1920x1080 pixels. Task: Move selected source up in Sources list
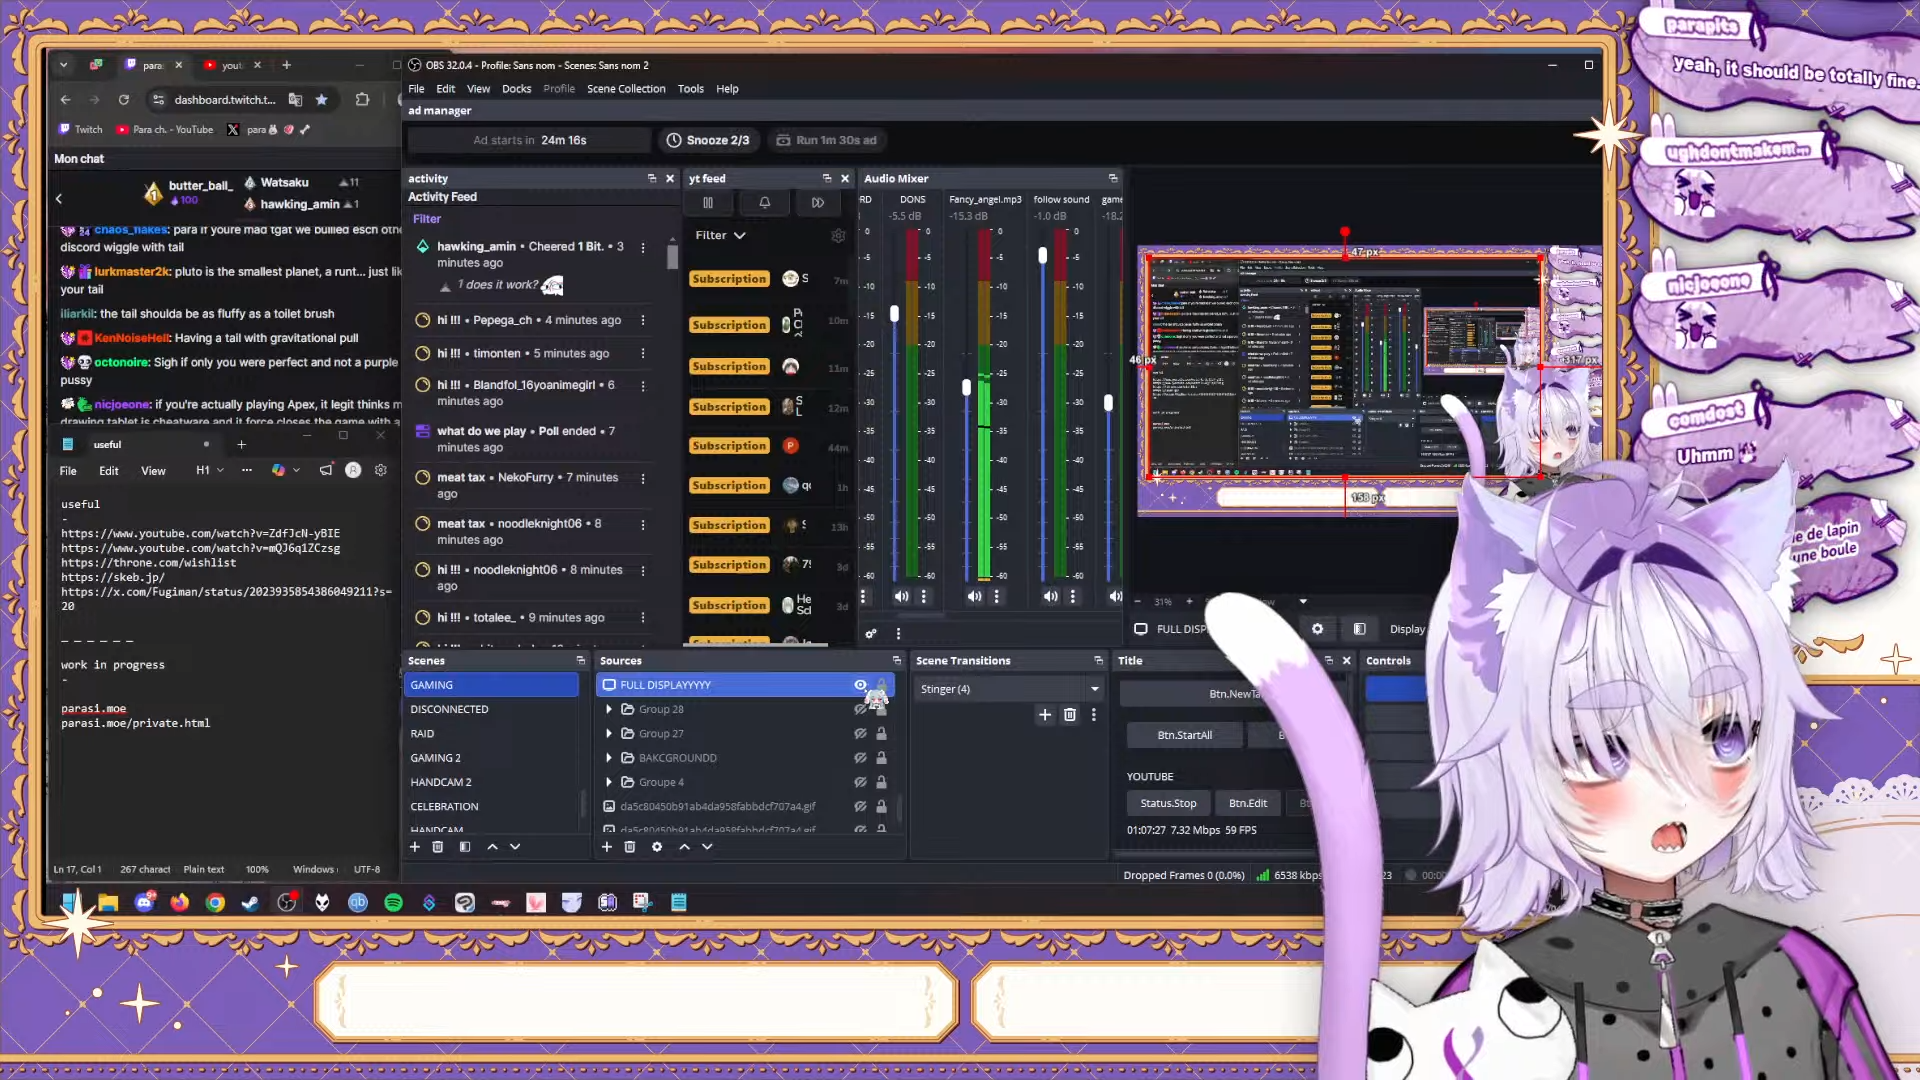(x=684, y=847)
